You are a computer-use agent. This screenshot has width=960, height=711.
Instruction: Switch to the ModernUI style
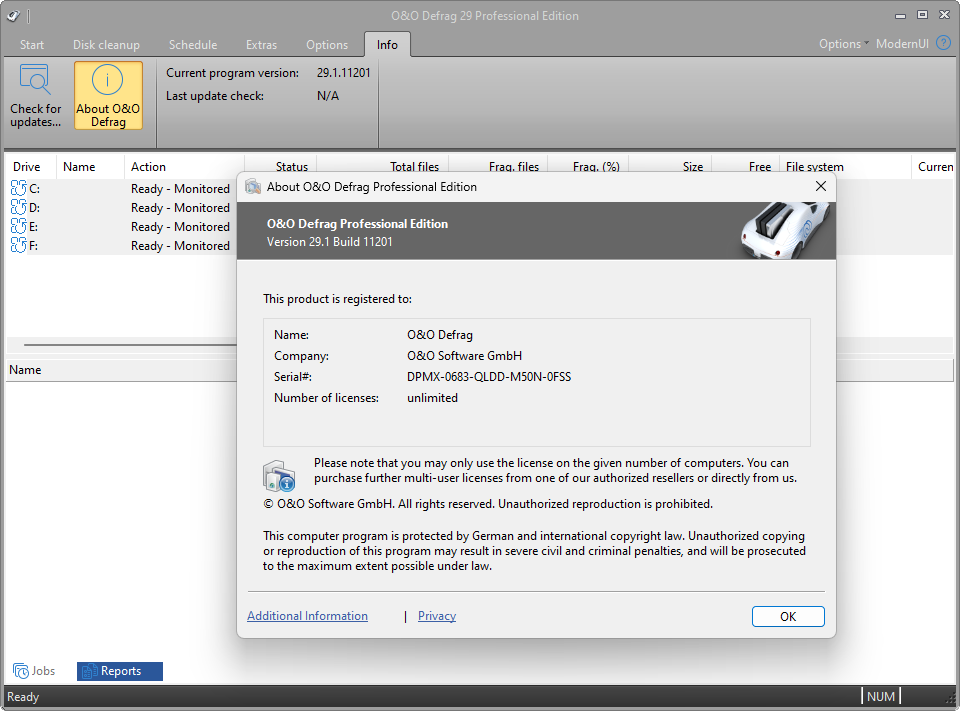click(x=902, y=43)
